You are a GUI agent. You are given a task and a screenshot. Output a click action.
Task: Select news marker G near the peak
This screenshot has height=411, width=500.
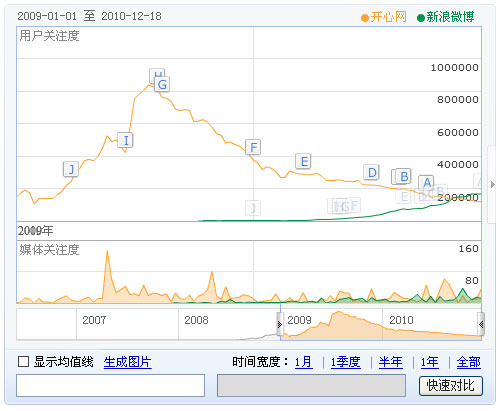[x=162, y=84]
